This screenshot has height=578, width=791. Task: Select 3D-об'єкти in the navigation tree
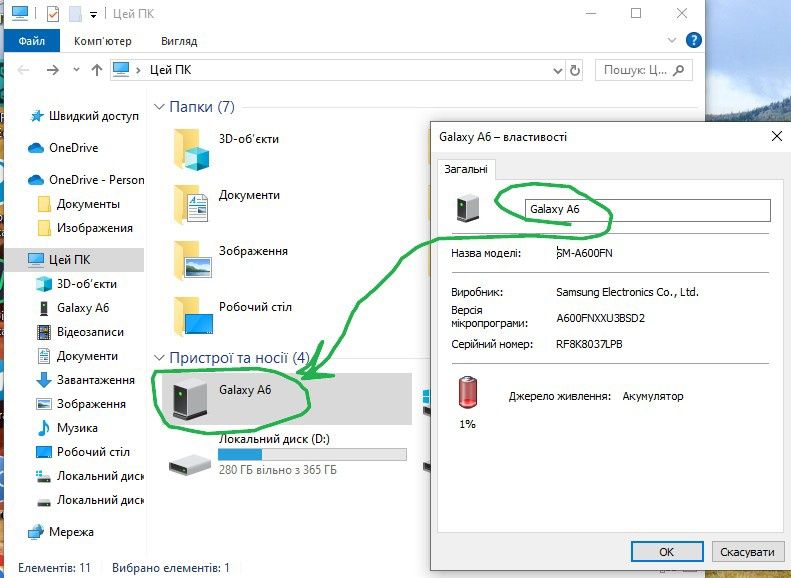(x=77, y=284)
